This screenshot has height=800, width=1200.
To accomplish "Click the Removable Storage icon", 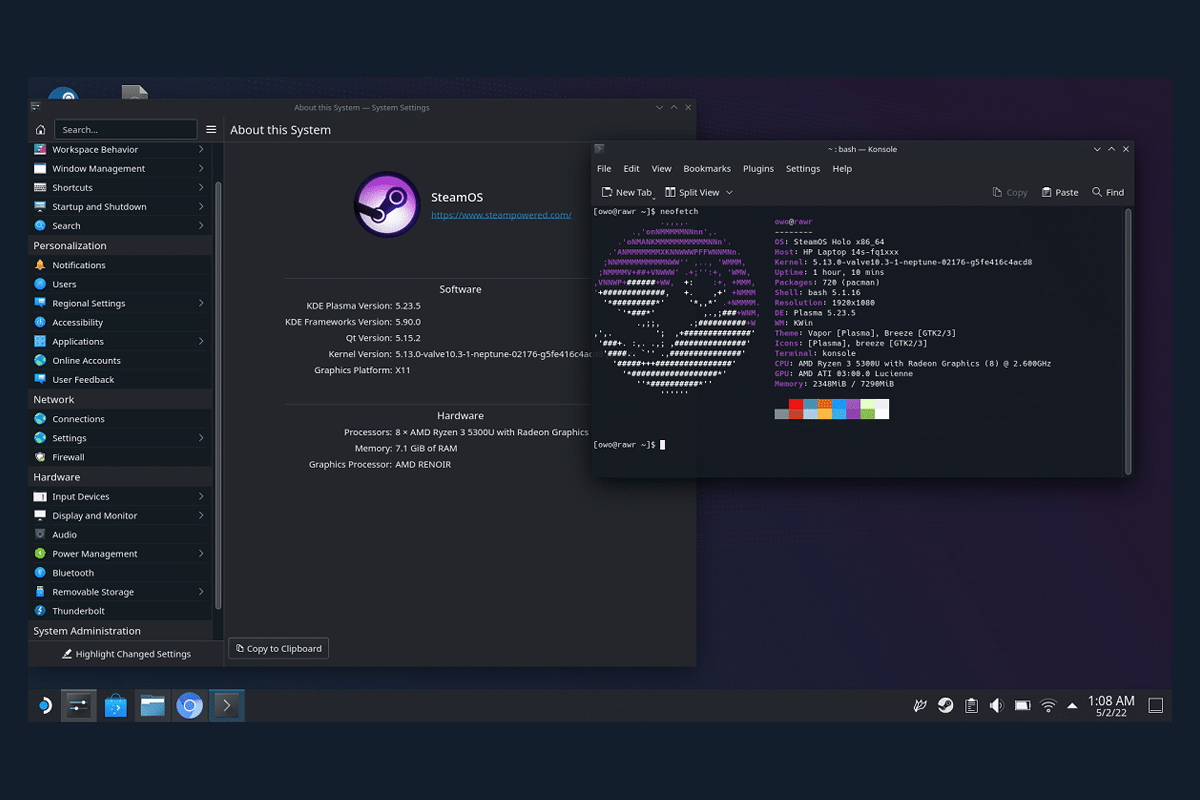I will pos(40,592).
